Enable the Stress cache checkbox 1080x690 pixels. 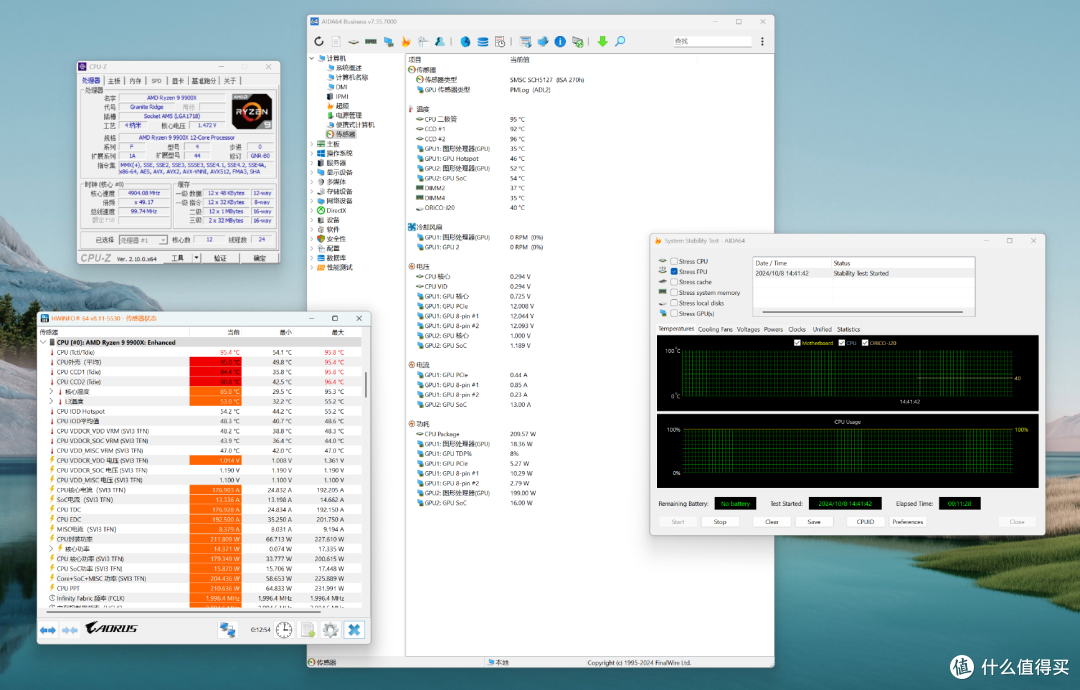point(674,282)
